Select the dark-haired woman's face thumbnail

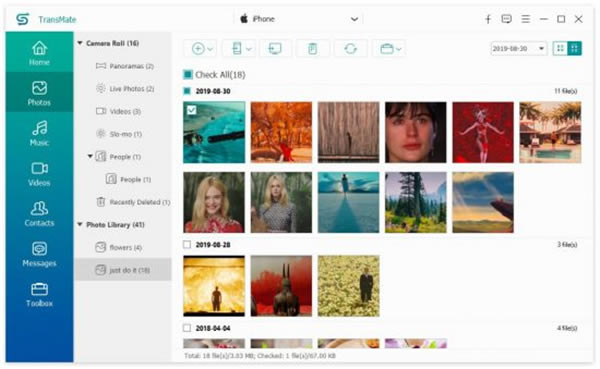coord(416,132)
